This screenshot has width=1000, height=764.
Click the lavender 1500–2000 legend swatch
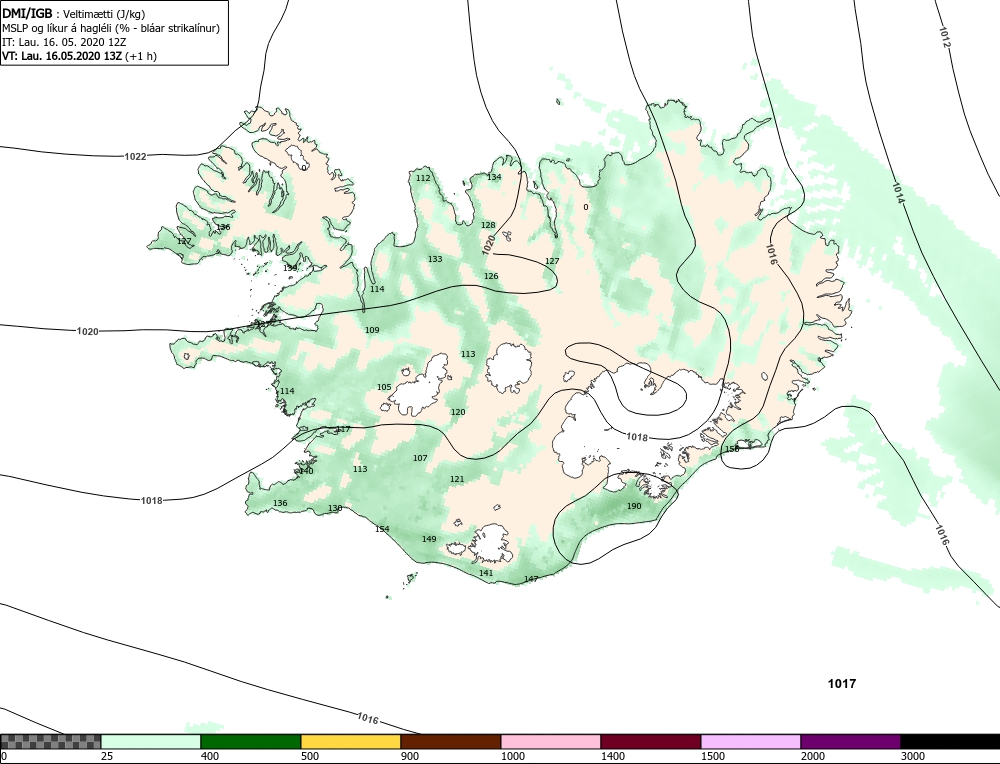pyautogui.click(x=751, y=741)
